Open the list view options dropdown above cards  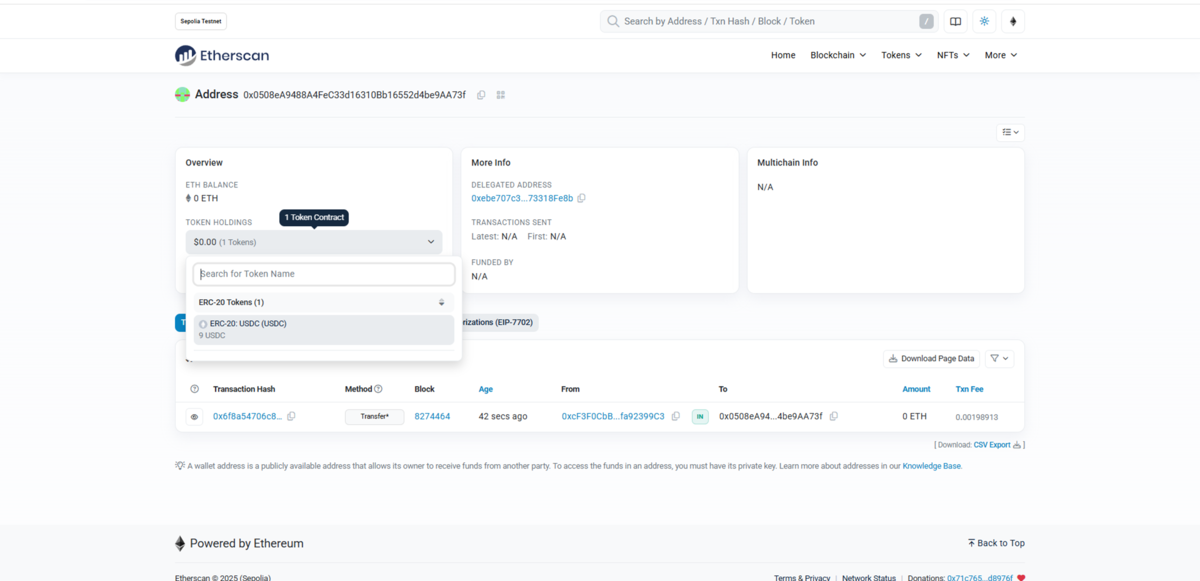coord(1010,132)
